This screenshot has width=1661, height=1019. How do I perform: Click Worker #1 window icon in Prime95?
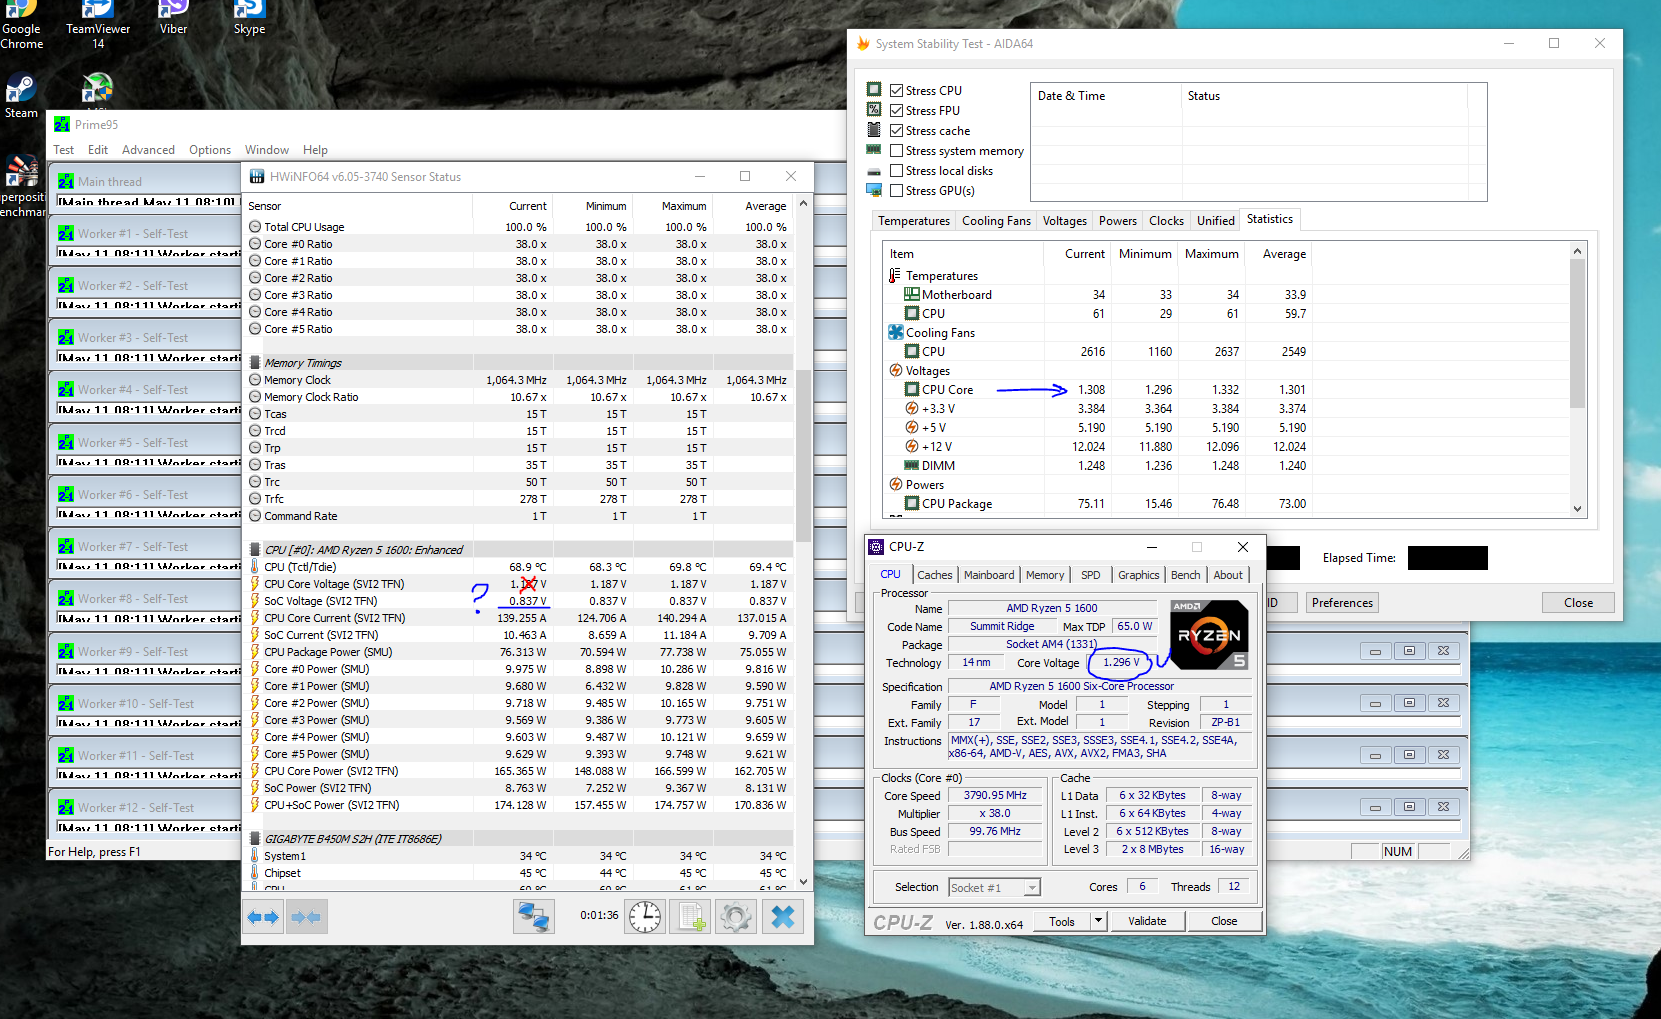(x=66, y=234)
